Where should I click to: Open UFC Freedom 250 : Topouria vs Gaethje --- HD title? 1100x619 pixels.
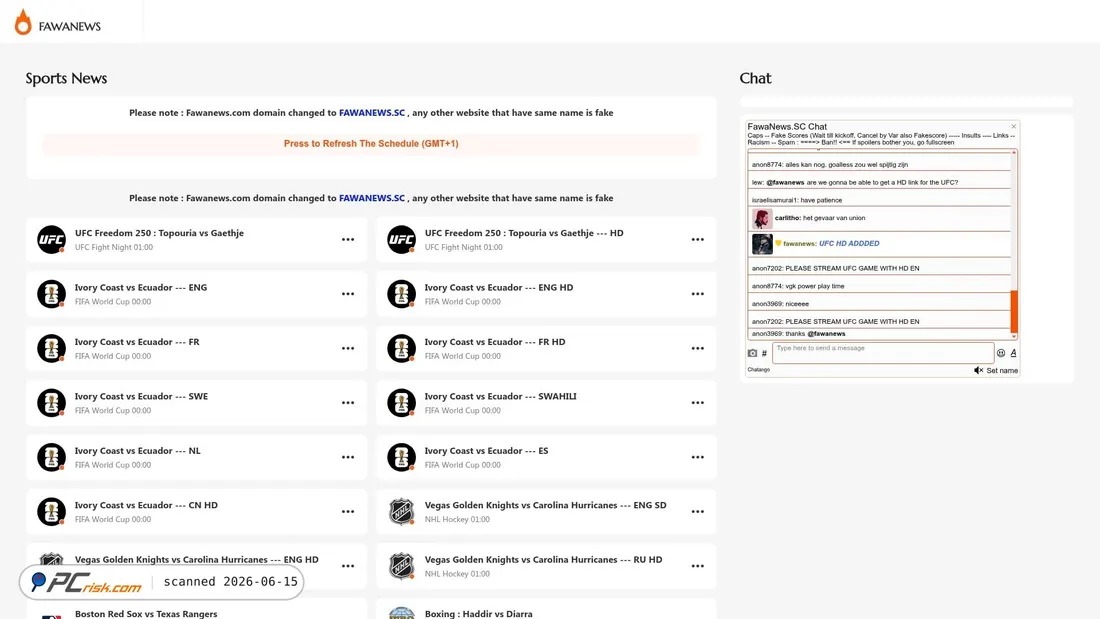point(524,233)
